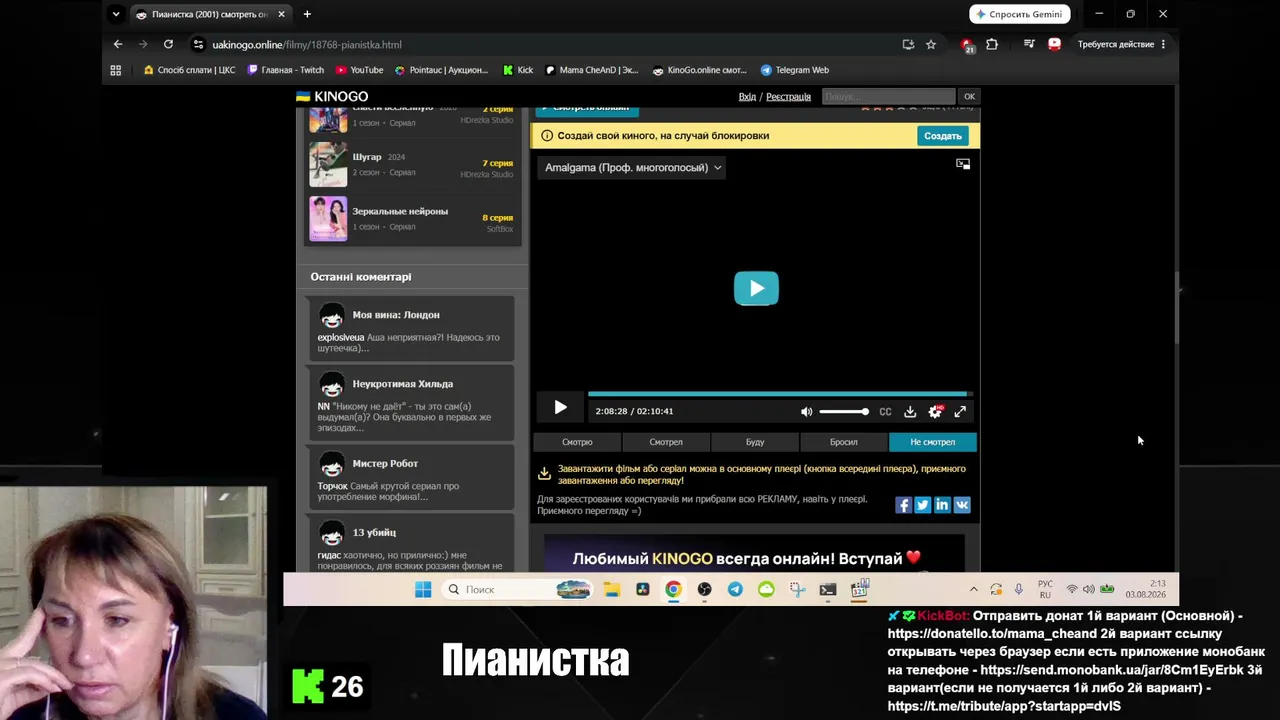This screenshot has height=720, width=1280.
Task: Share the page on LinkedIn
Action: [x=942, y=505]
